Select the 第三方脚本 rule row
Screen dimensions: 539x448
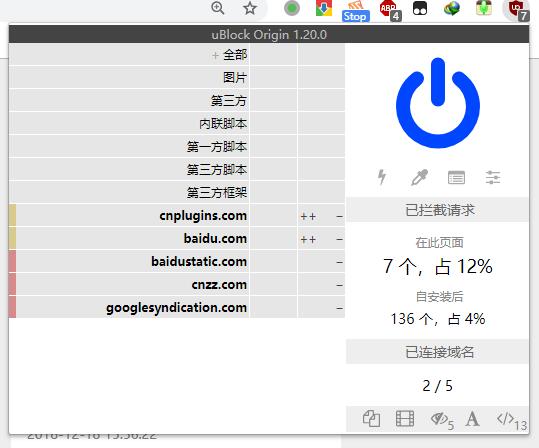(129, 170)
